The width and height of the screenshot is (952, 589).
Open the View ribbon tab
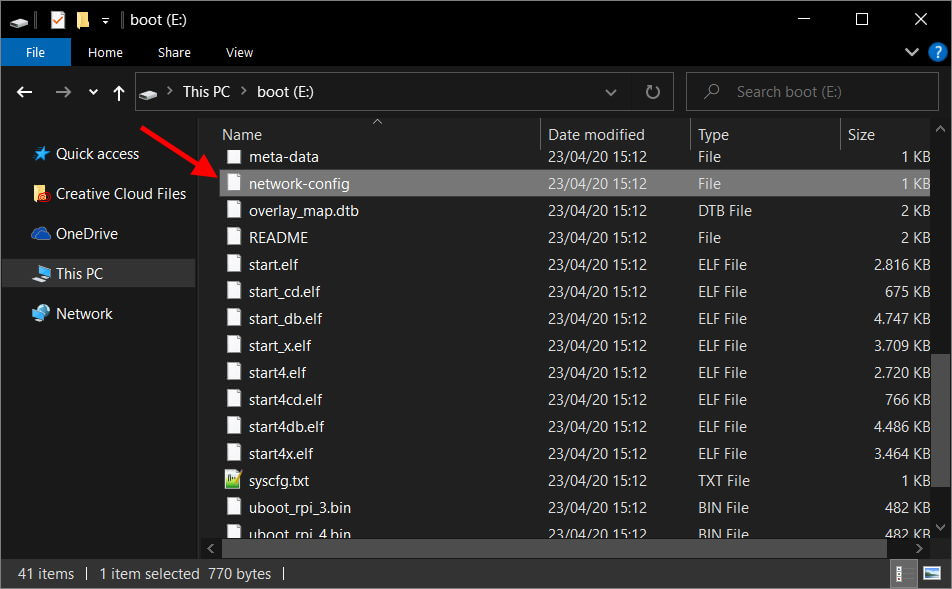coord(239,52)
